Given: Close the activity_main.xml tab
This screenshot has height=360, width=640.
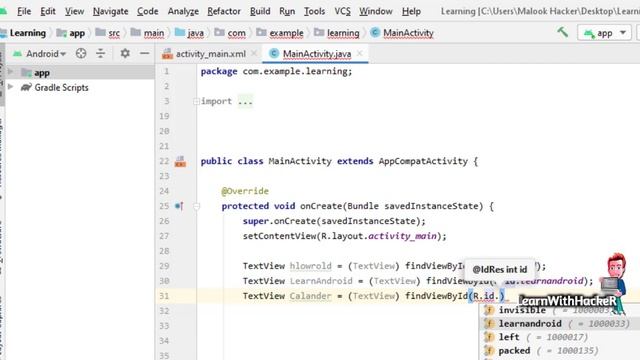Looking at the screenshot, I should (x=254, y=53).
